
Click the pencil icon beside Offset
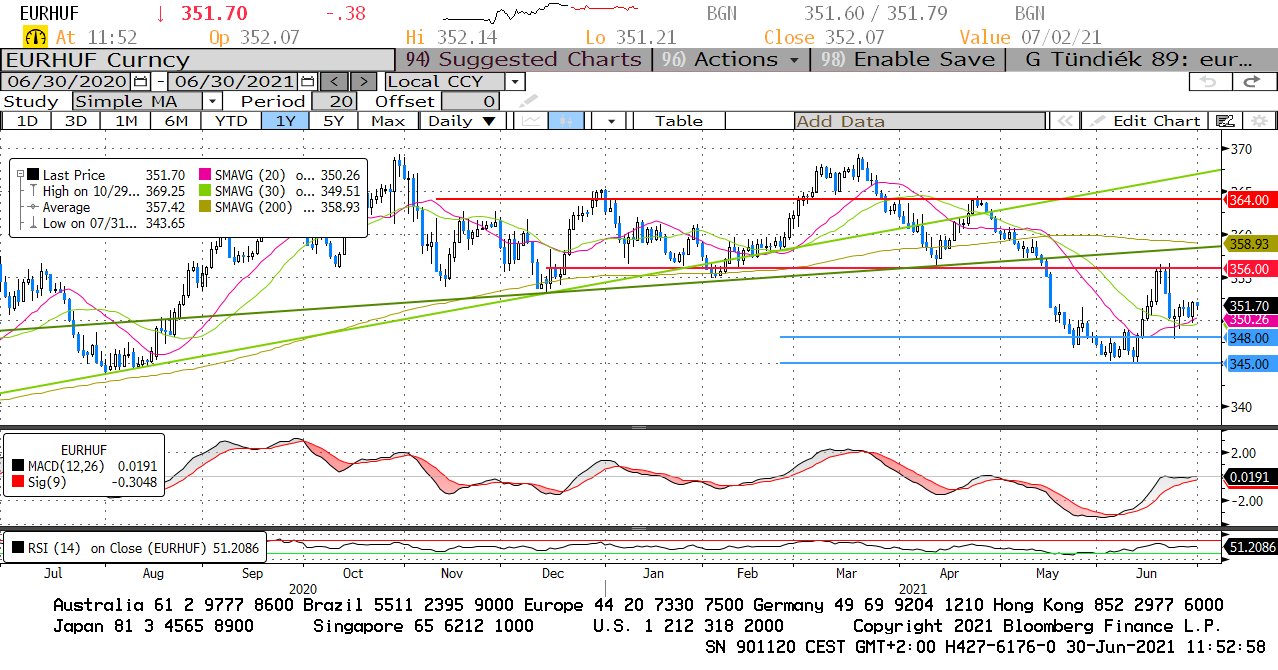[x=528, y=101]
